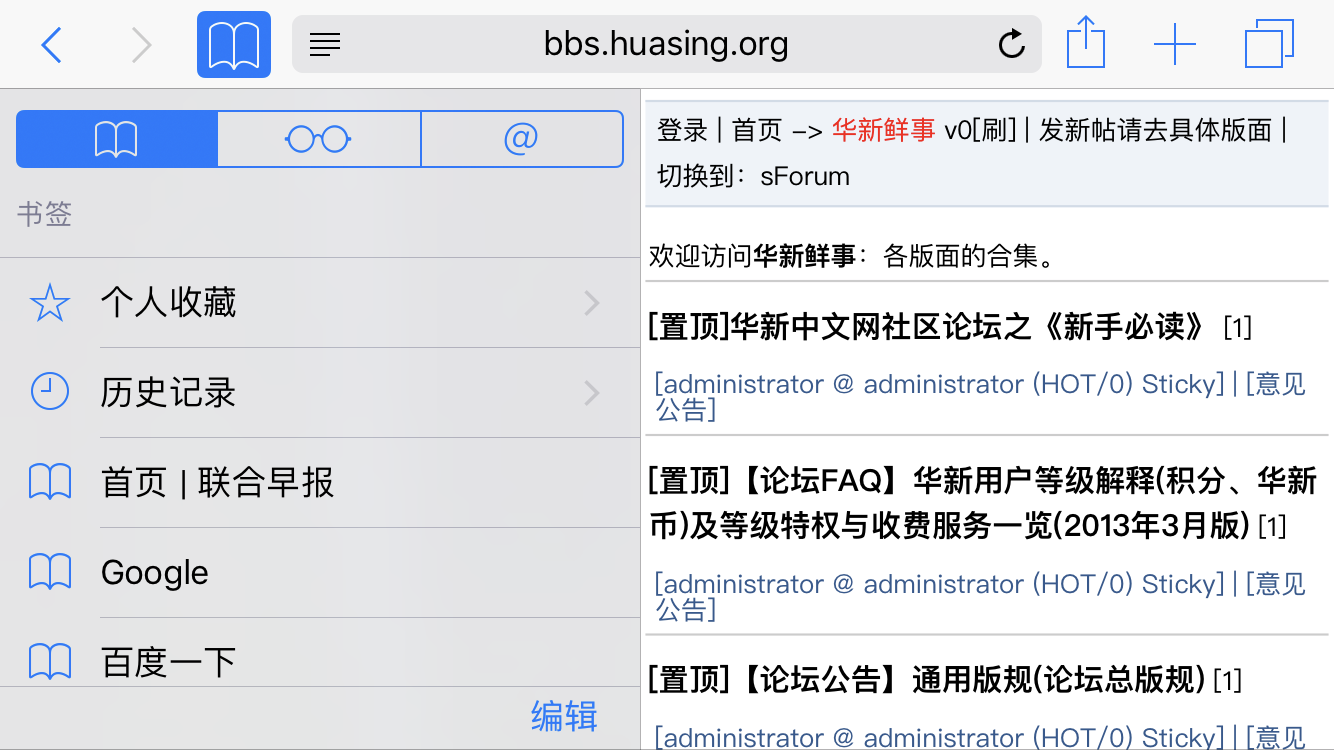Show all open tabs overview

pyautogui.click(x=1269, y=45)
